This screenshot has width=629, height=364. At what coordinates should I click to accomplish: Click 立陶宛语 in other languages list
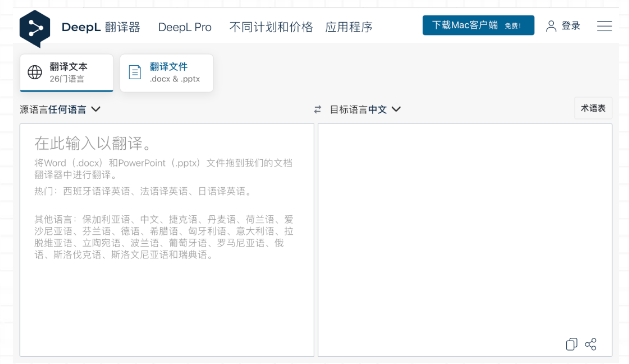(x=101, y=243)
